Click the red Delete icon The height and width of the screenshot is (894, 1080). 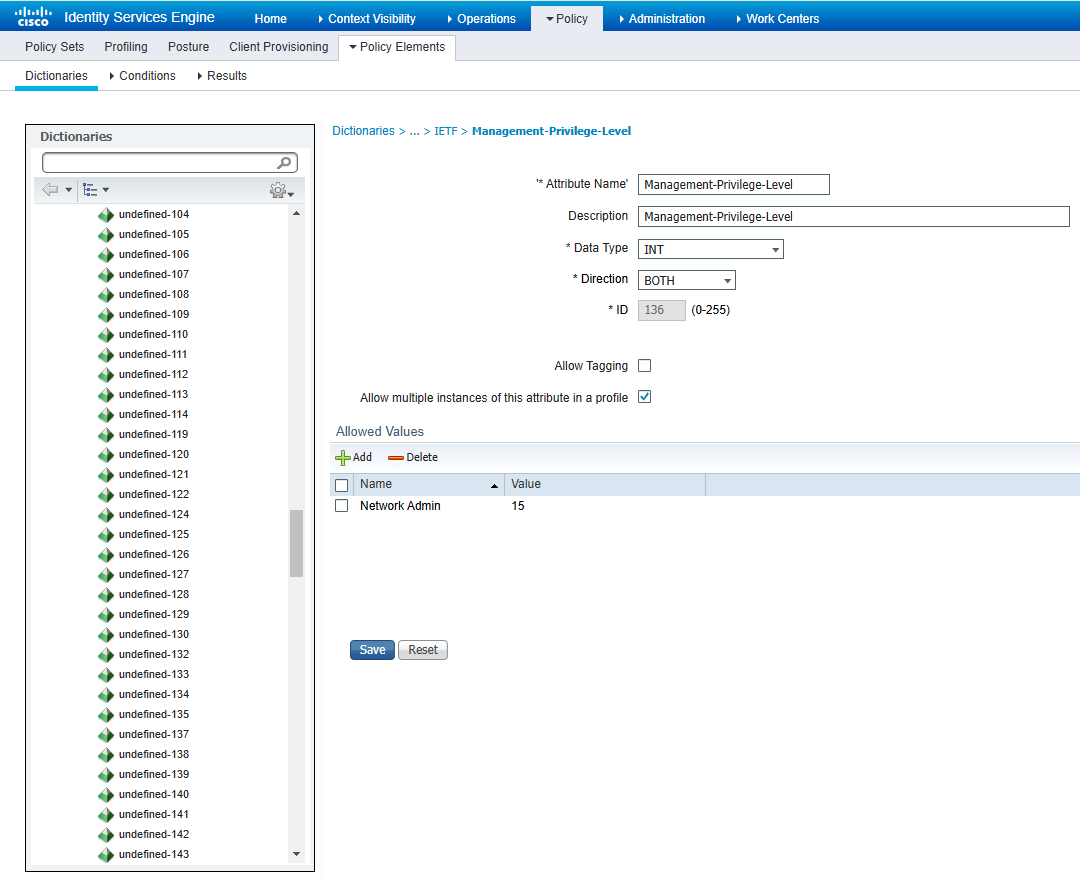(x=396, y=457)
